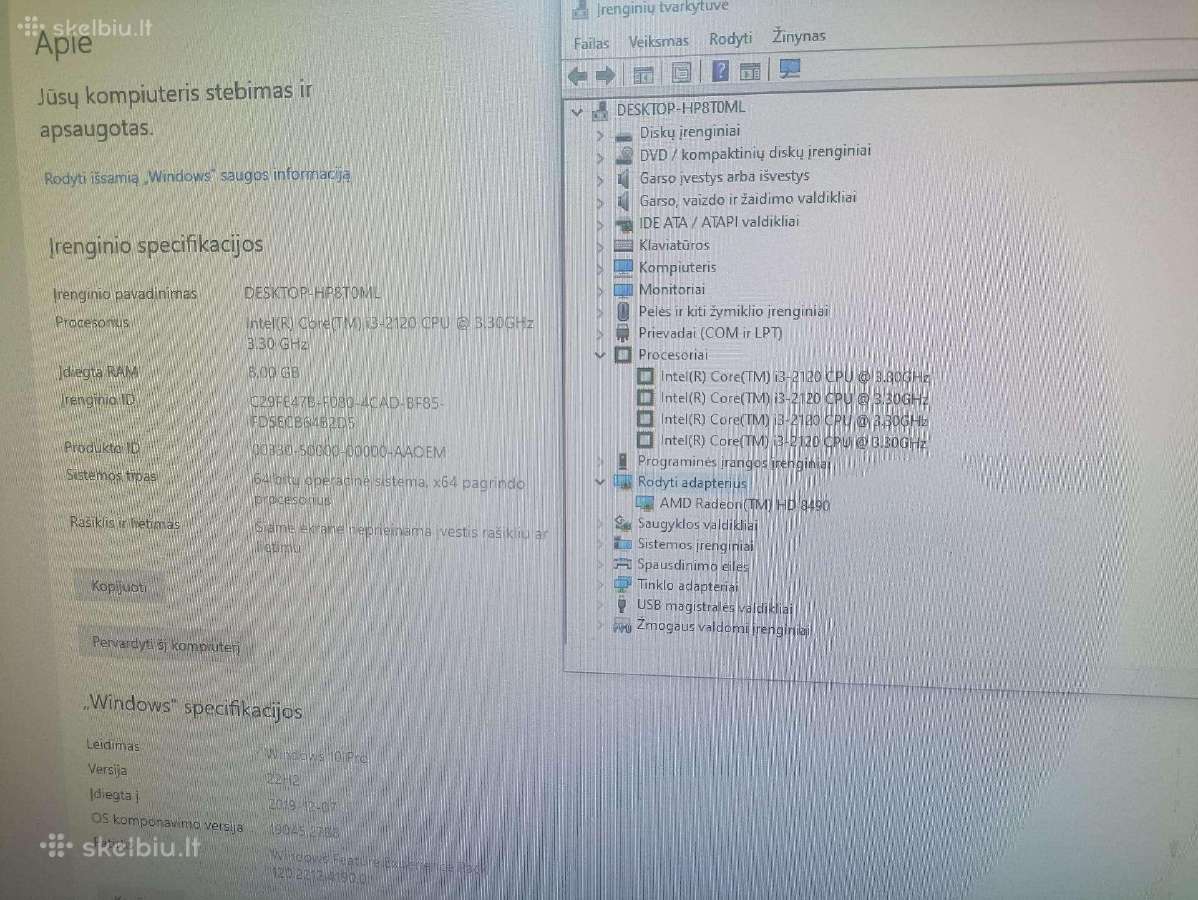
Task: Select the IDE ATA / ATAPI valdikliai row
Action: click(x=719, y=222)
